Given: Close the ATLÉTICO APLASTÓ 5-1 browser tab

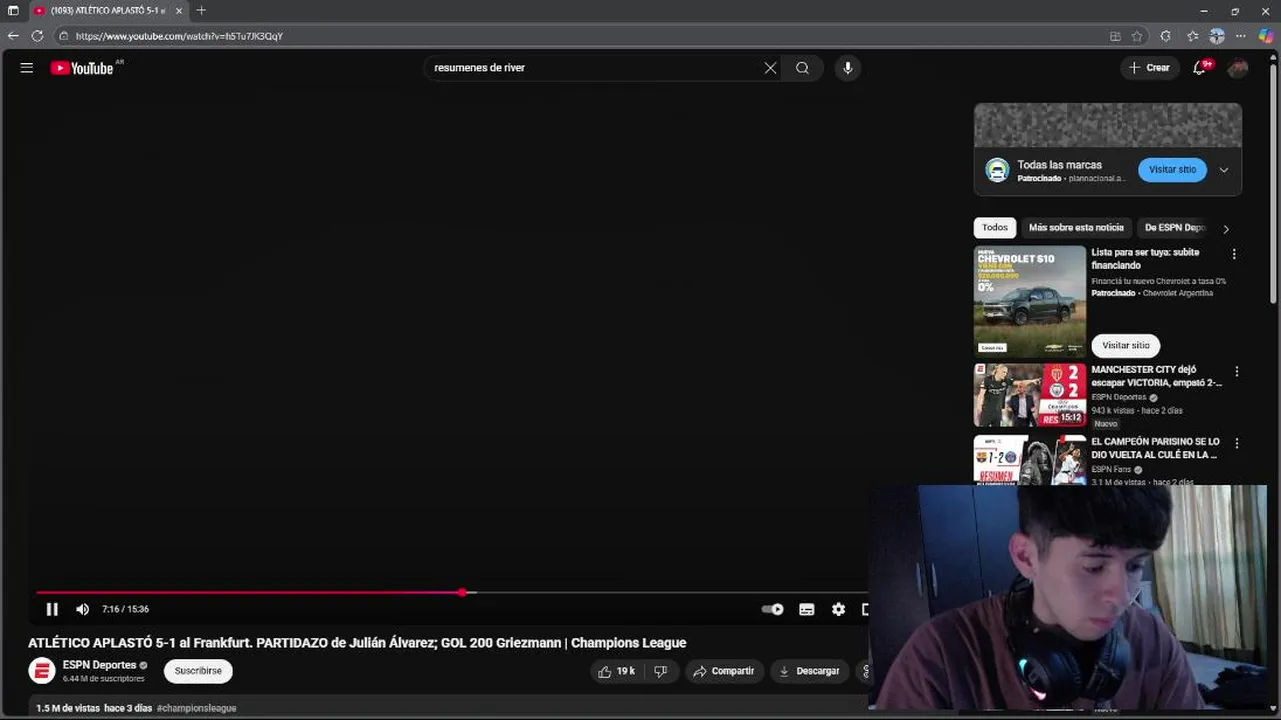Looking at the screenshot, I should point(179,10).
